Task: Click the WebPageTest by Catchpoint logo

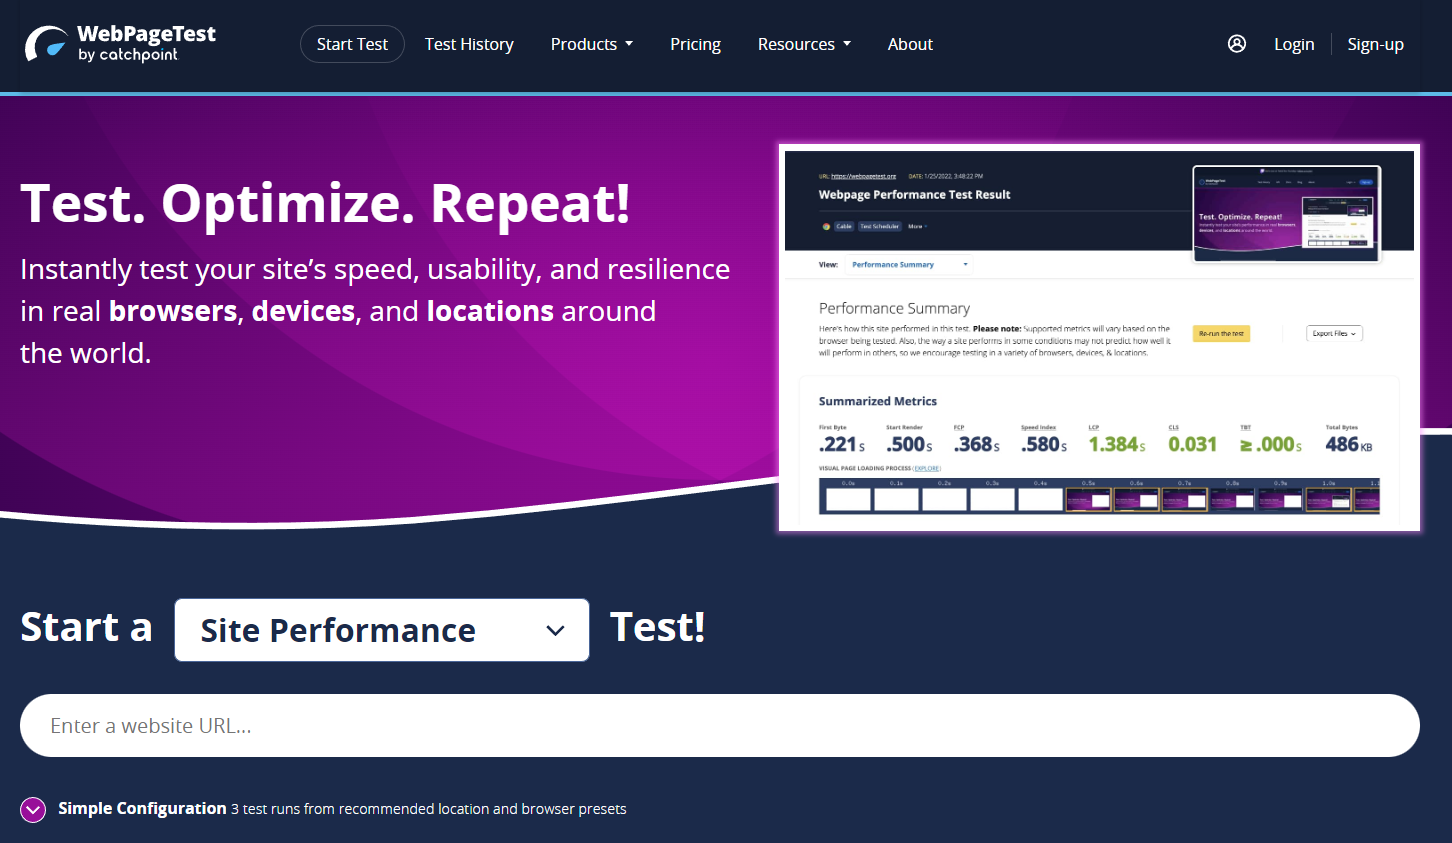Action: point(120,44)
